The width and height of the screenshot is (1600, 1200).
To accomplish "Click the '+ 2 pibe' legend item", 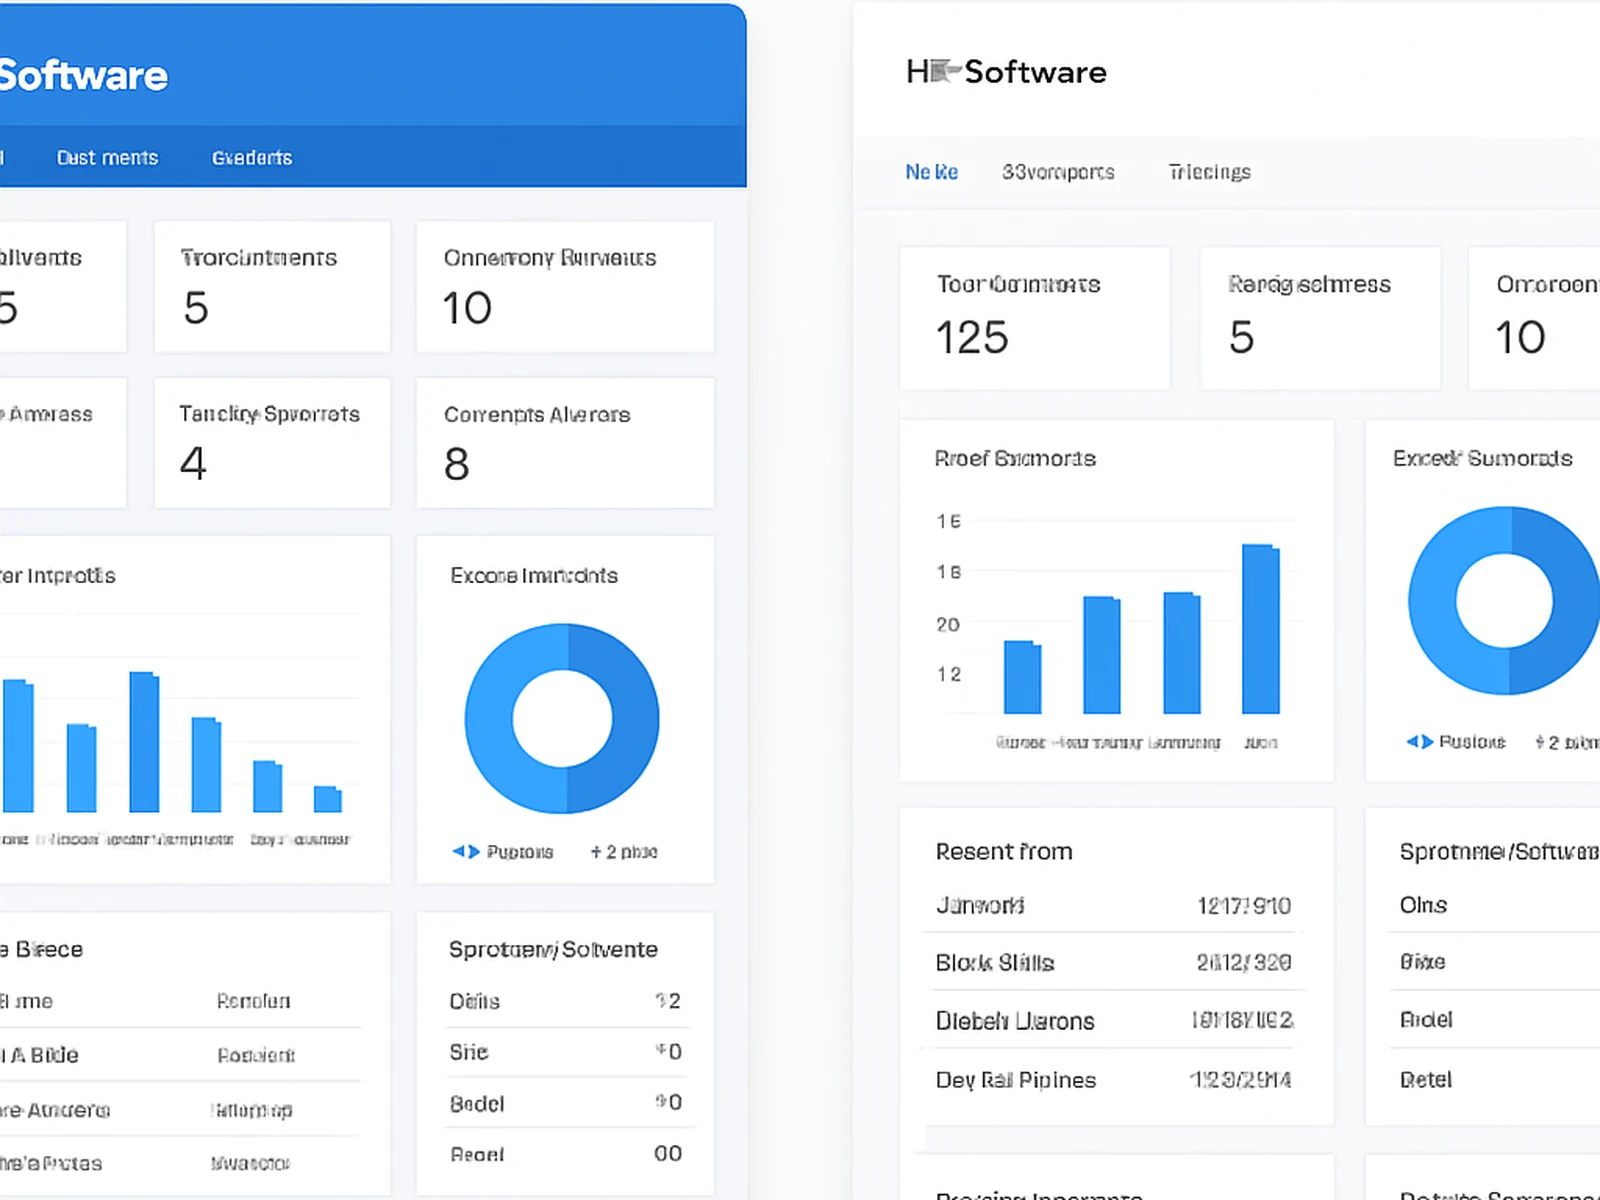I will point(624,852).
